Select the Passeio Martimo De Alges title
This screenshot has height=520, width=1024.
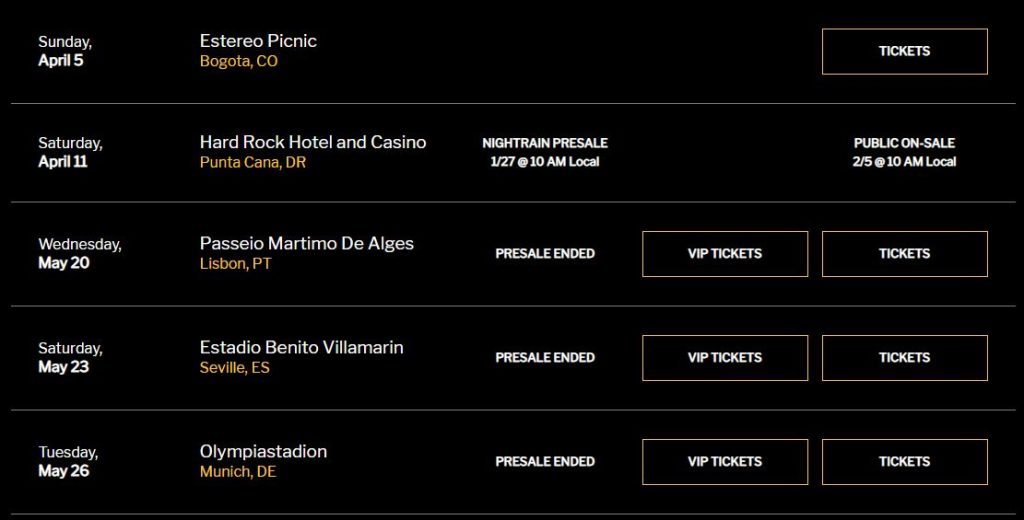[307, 243]
